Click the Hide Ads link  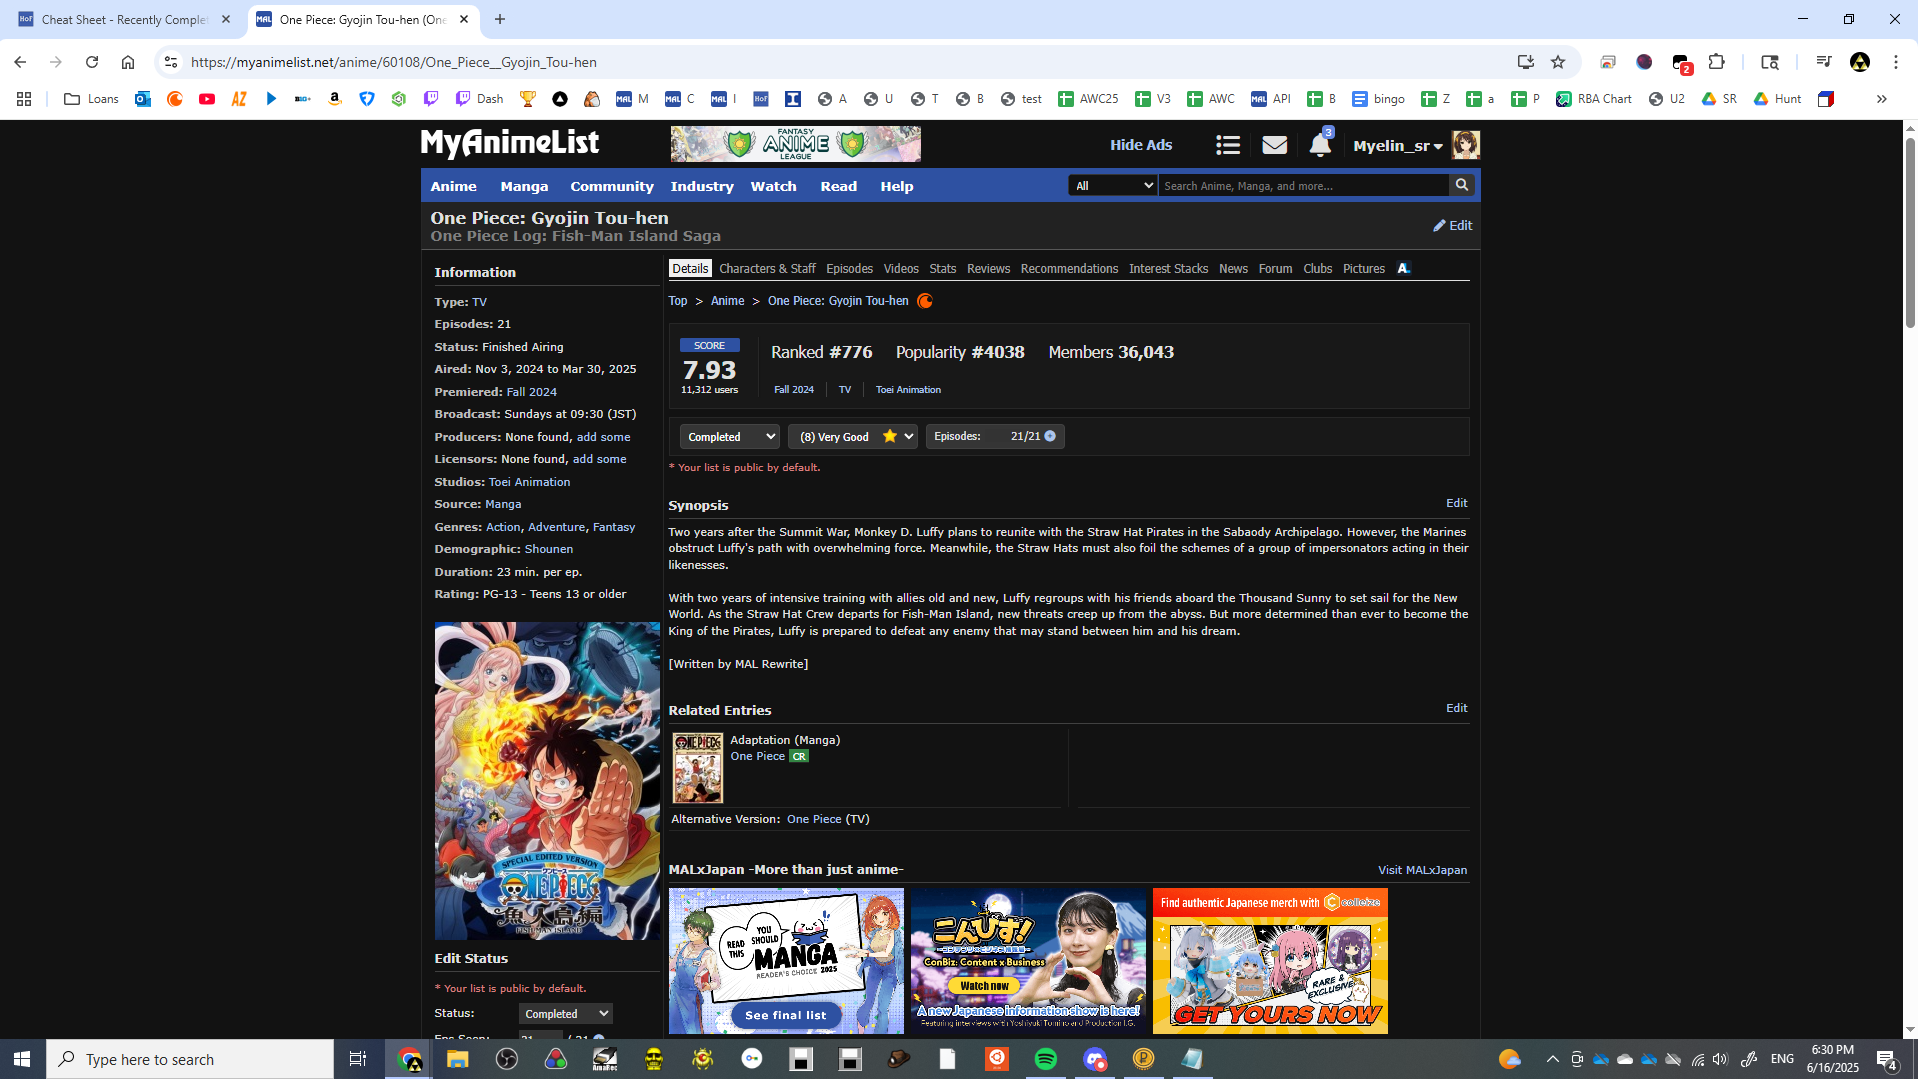1141,145
